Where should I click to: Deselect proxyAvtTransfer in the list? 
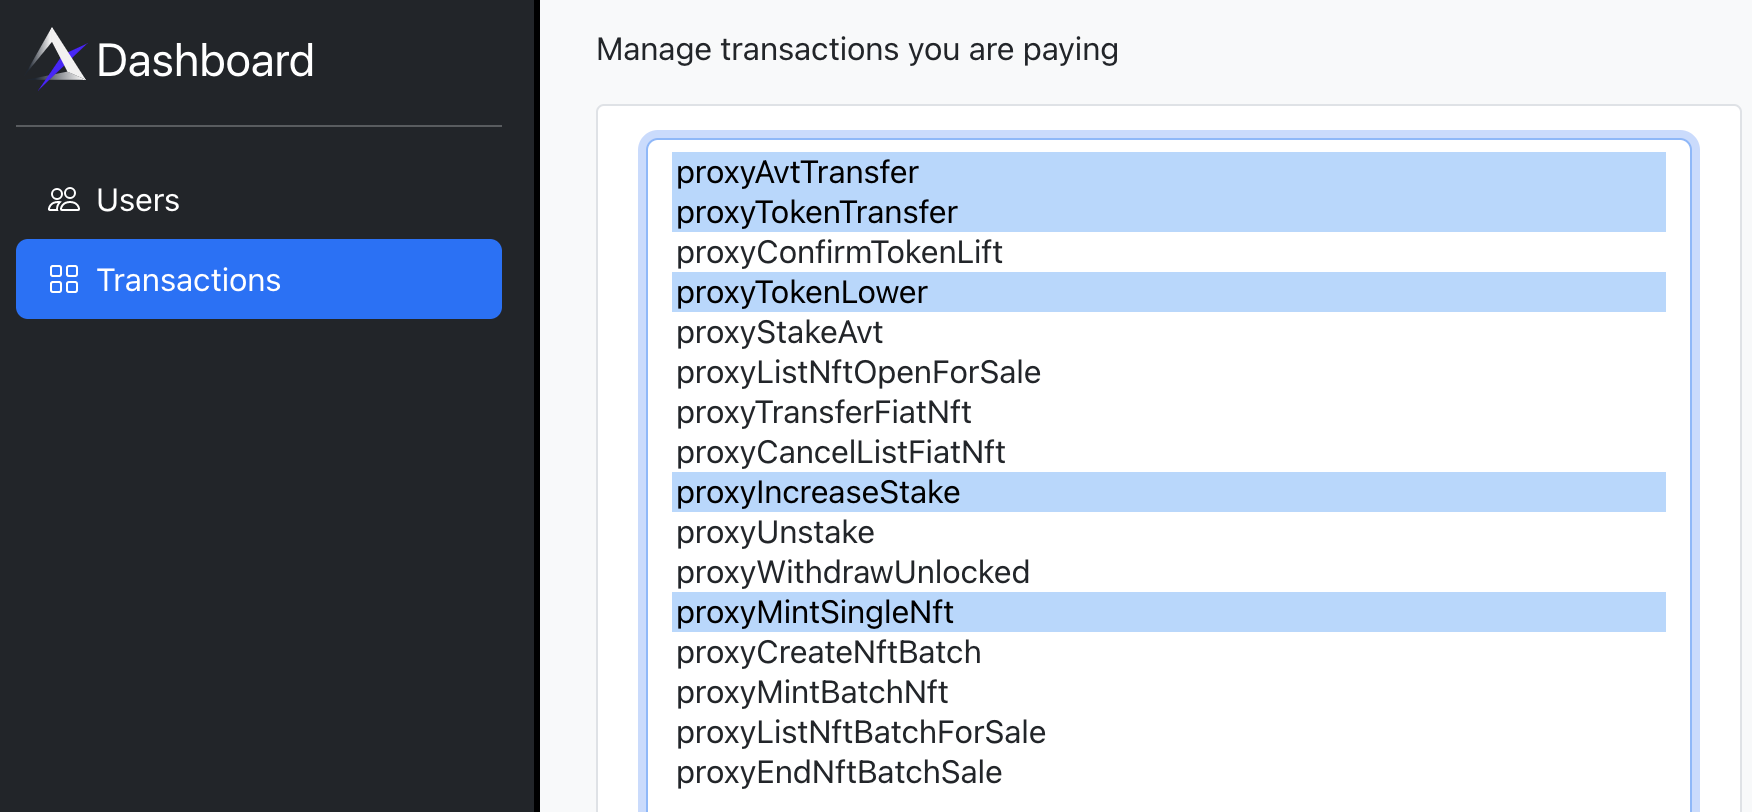pyautogui.click(x=797, y=172)
